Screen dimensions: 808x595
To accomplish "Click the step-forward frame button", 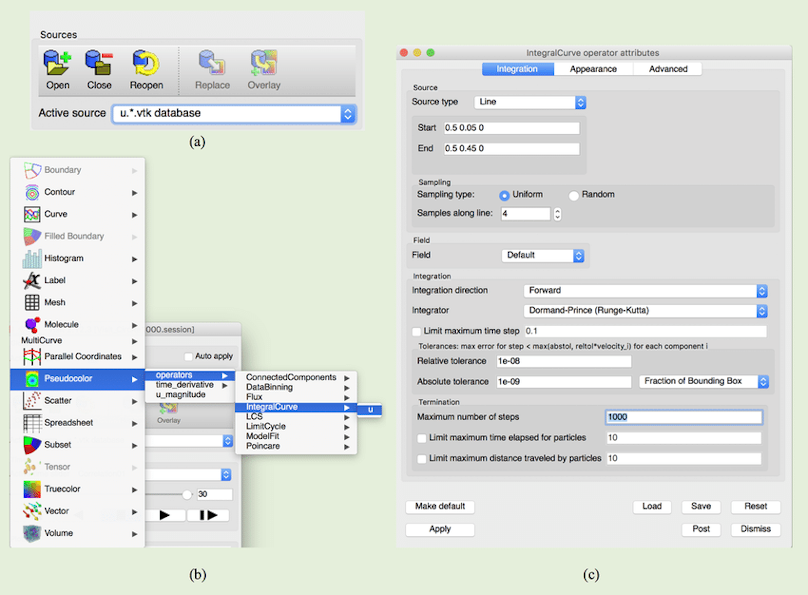I will click(x=208, y=515).
